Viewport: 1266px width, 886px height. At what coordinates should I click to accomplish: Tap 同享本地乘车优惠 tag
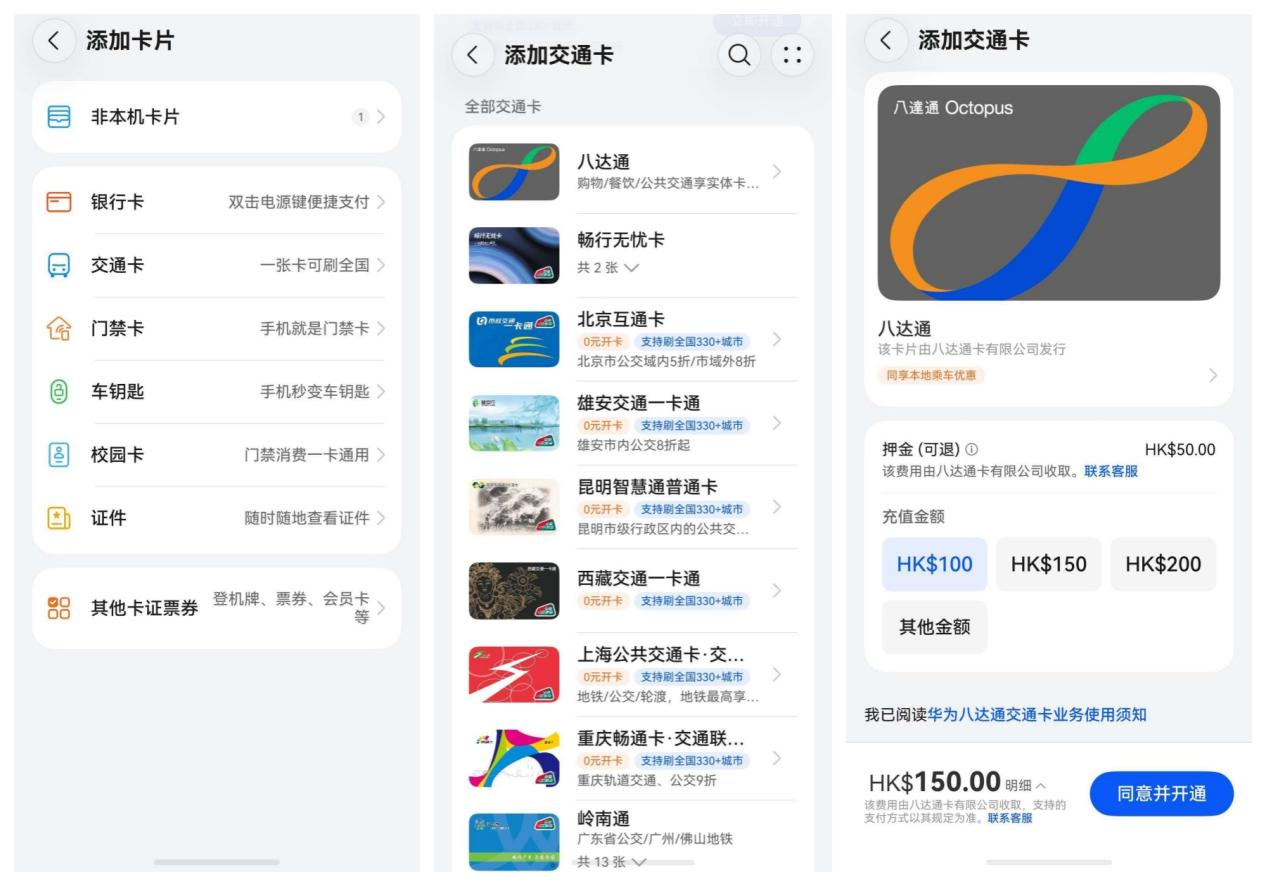pyautogui.click(x=930, y=376)
